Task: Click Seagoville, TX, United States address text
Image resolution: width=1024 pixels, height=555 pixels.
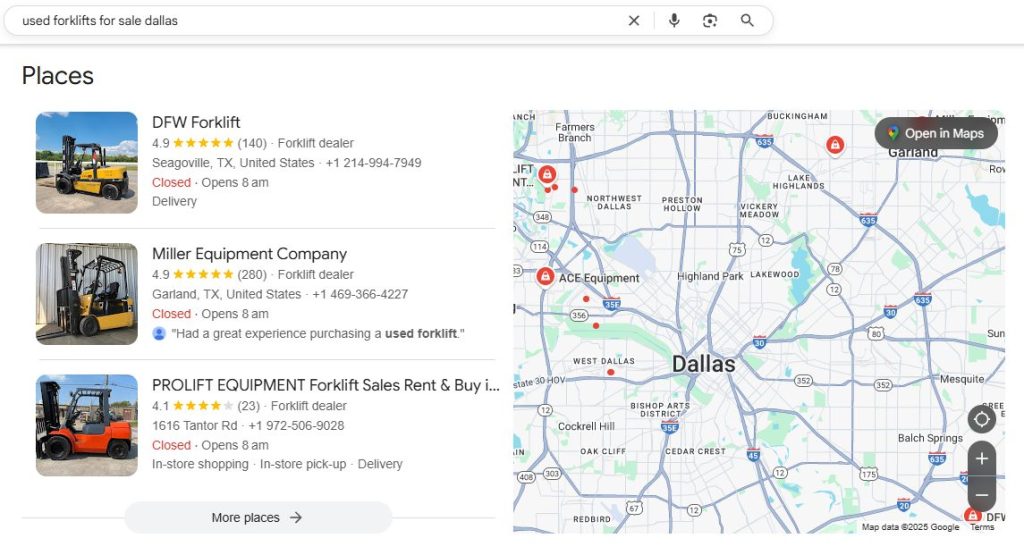Action: (x=233, y=163)
